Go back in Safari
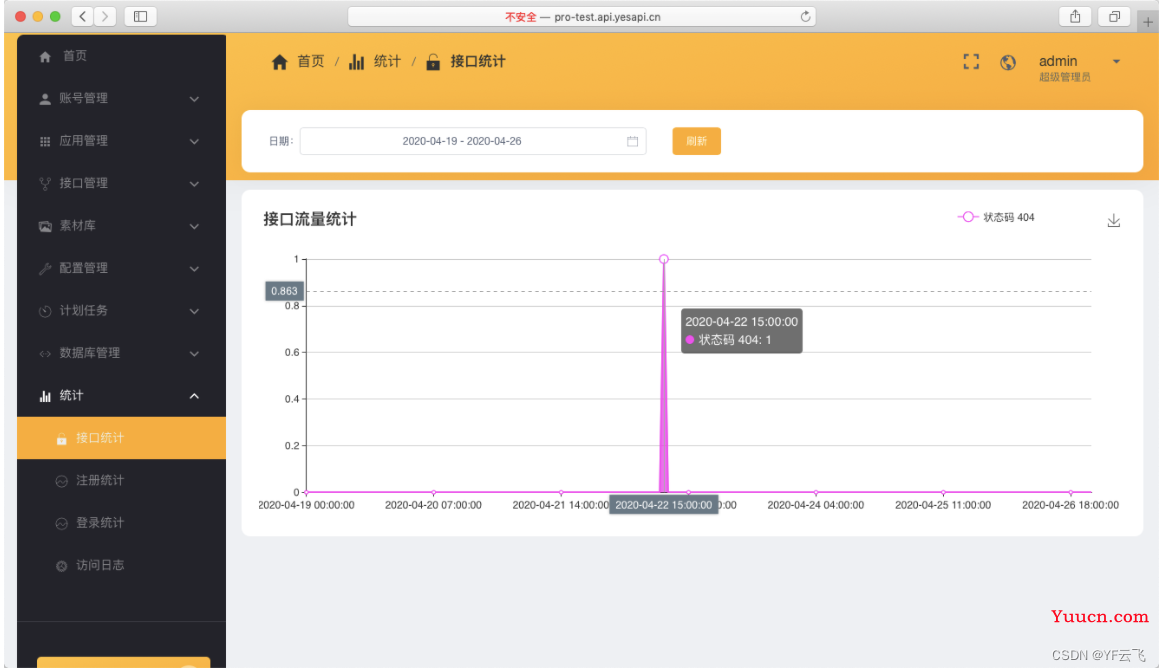The width and height of the screenshot is (1161, 671). (83, 16)
